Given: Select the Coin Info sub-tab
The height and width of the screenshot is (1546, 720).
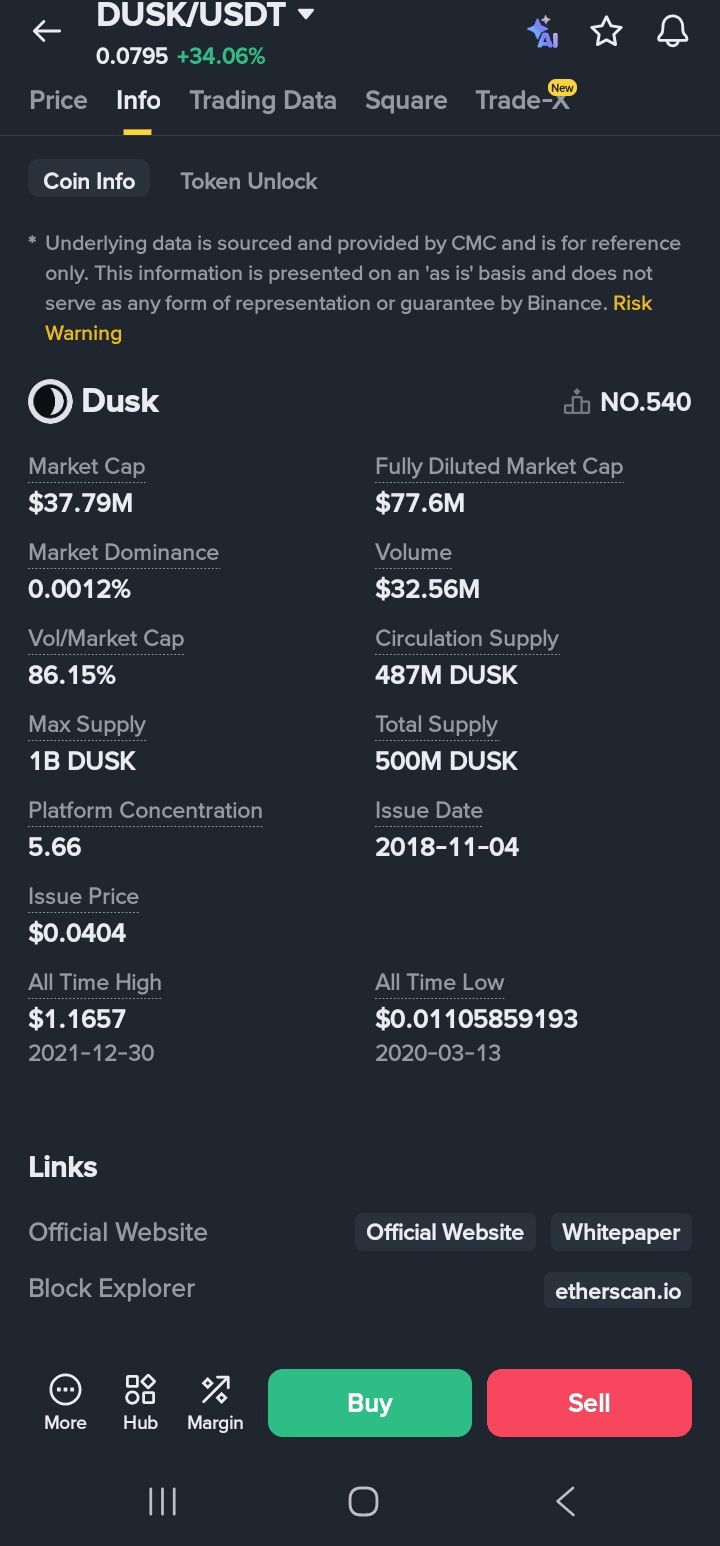Looking at the screenshot, I should [89, 181].
